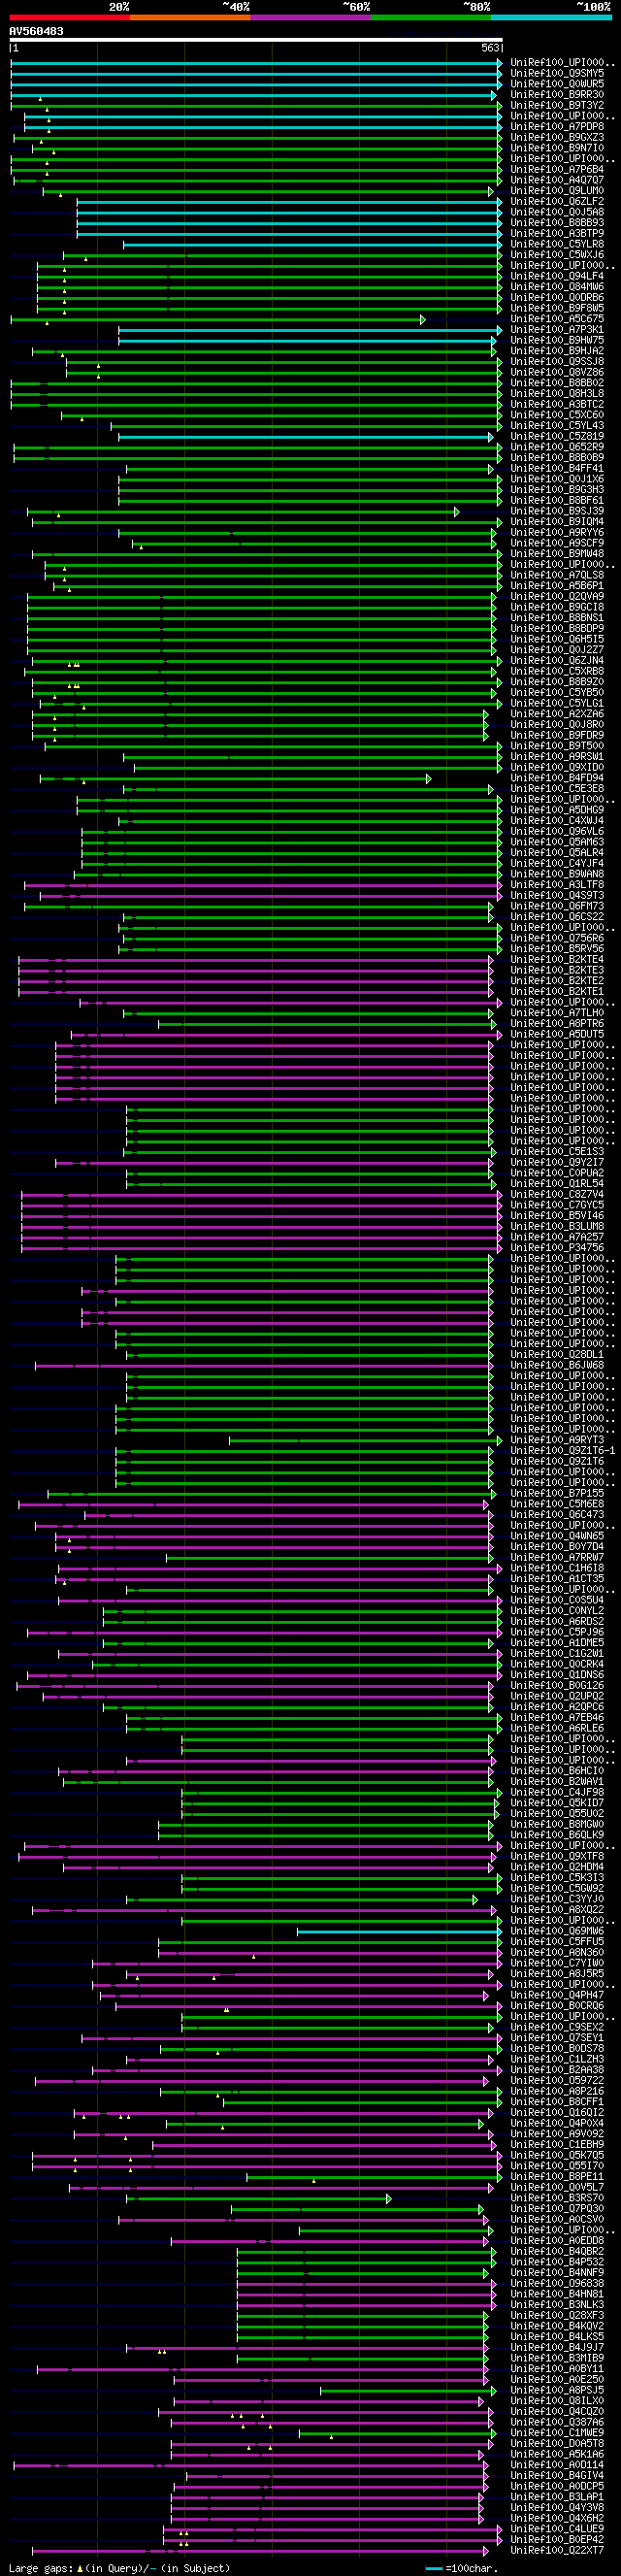Select hit label UniRef100_A5C675
Image resolution: width=621 pixels, height=2576 pixels.
tap(557, 319)
